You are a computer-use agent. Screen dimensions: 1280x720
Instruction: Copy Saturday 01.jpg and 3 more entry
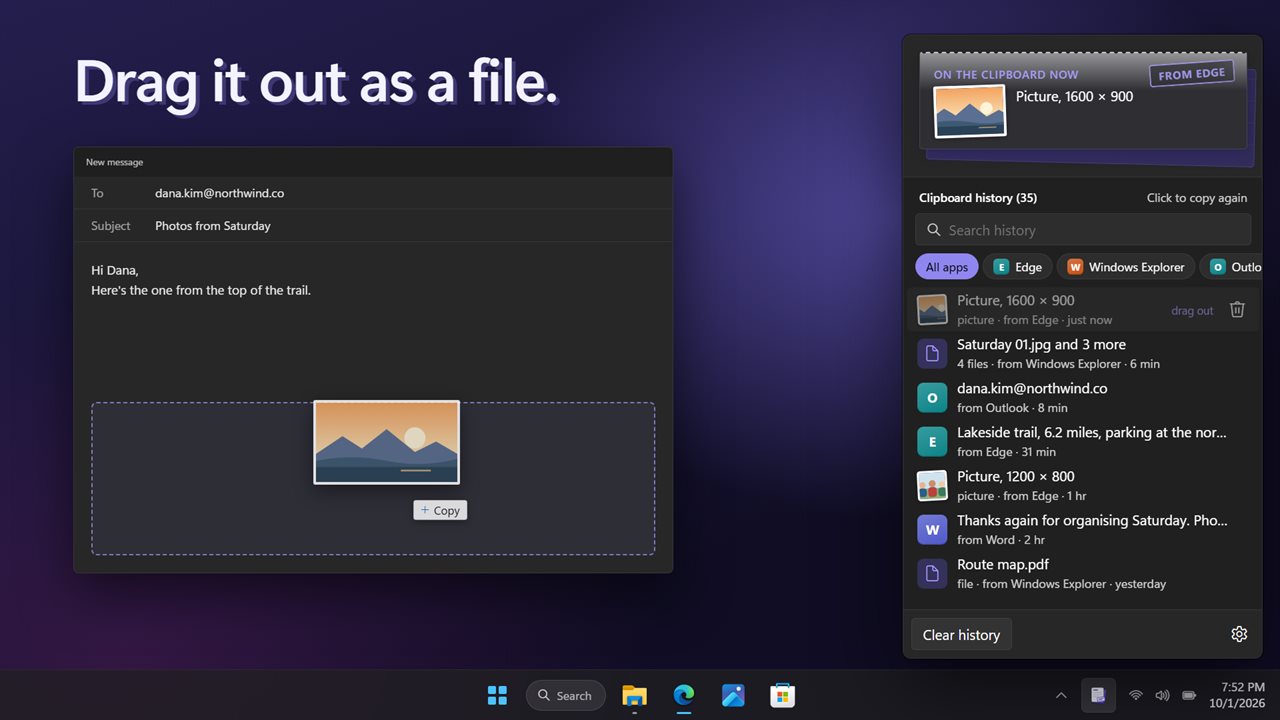coord(1083,354)
